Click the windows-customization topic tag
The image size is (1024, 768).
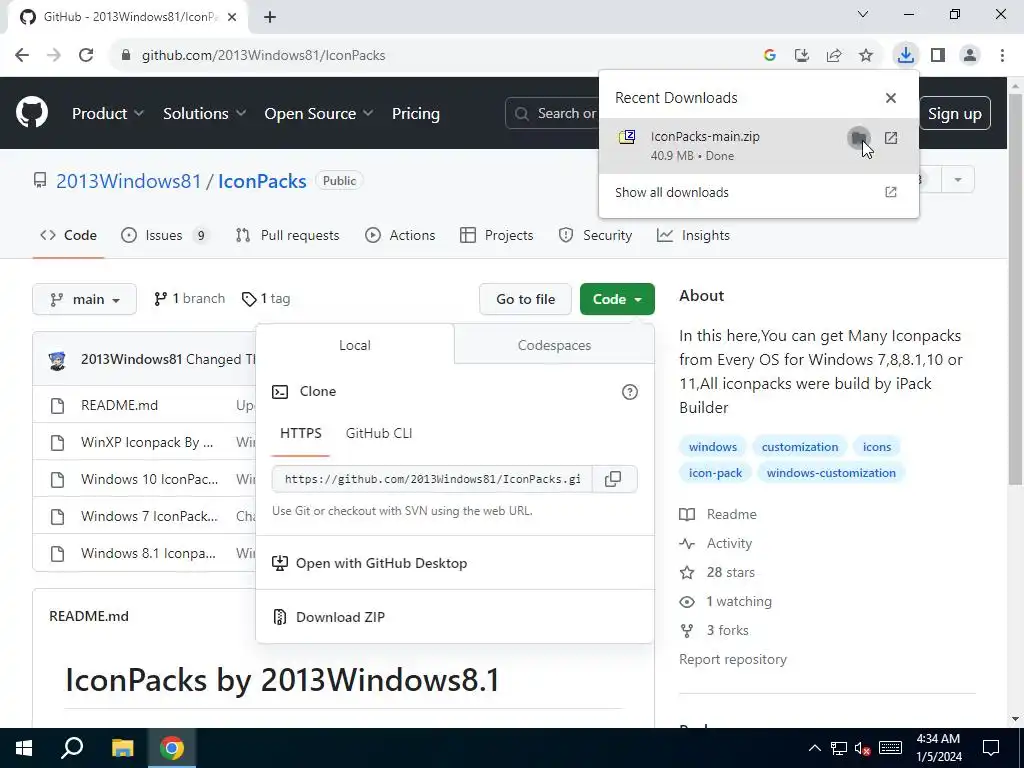coord(831,473)
